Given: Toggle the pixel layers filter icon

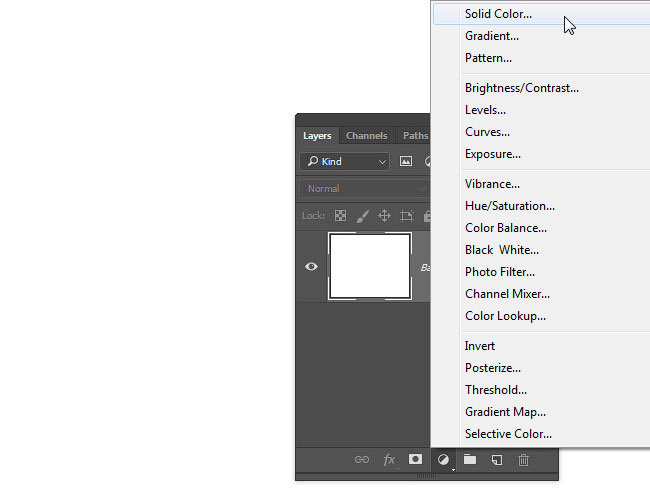Looking at the screenshot, I should click(x=406, y=161).
